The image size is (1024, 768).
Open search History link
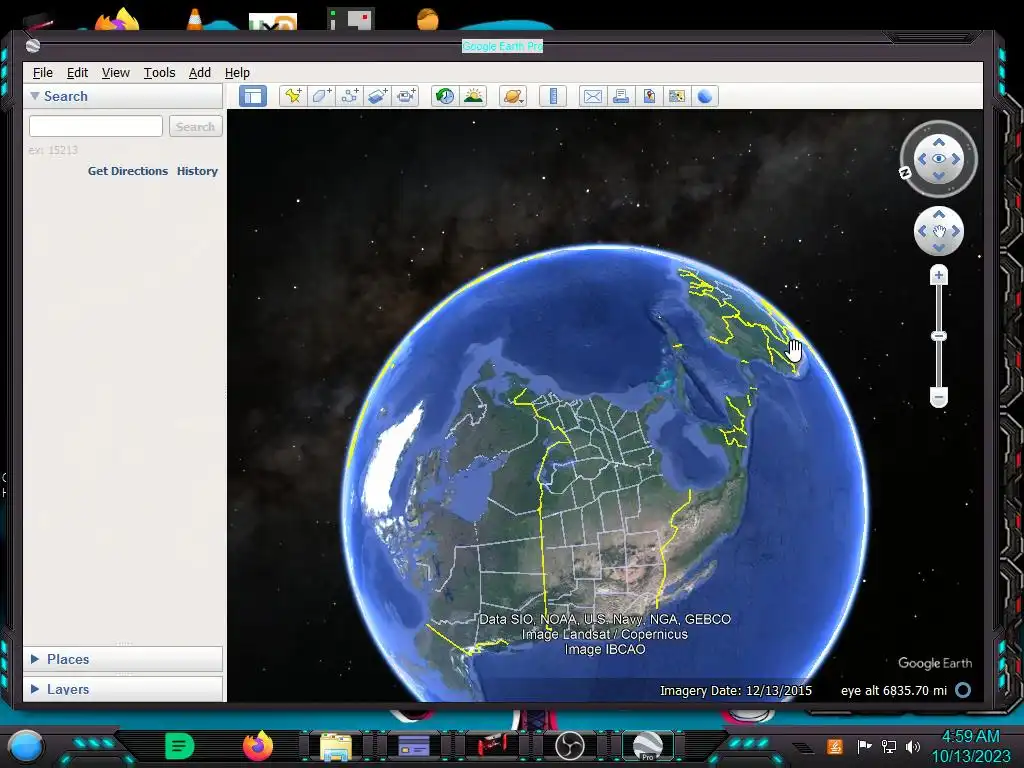pyautogui.click(x=197, y=171)
